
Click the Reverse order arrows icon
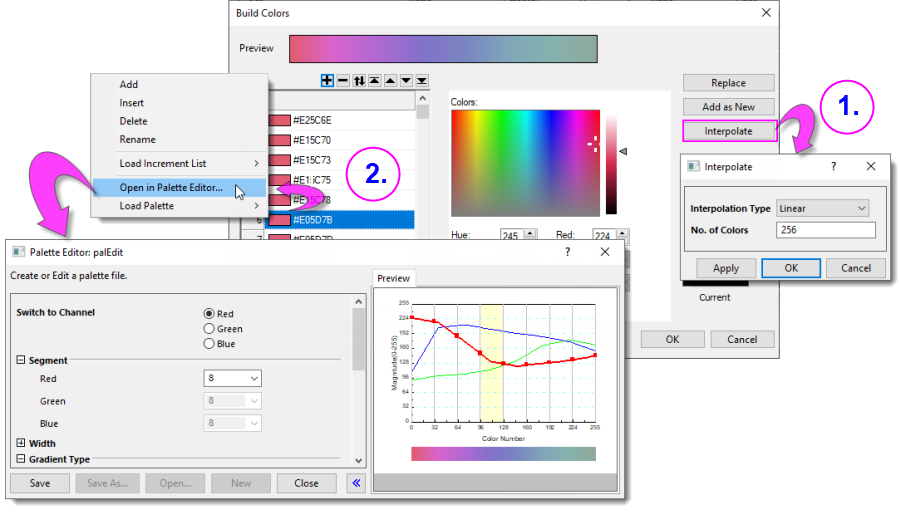coord(359,81)
